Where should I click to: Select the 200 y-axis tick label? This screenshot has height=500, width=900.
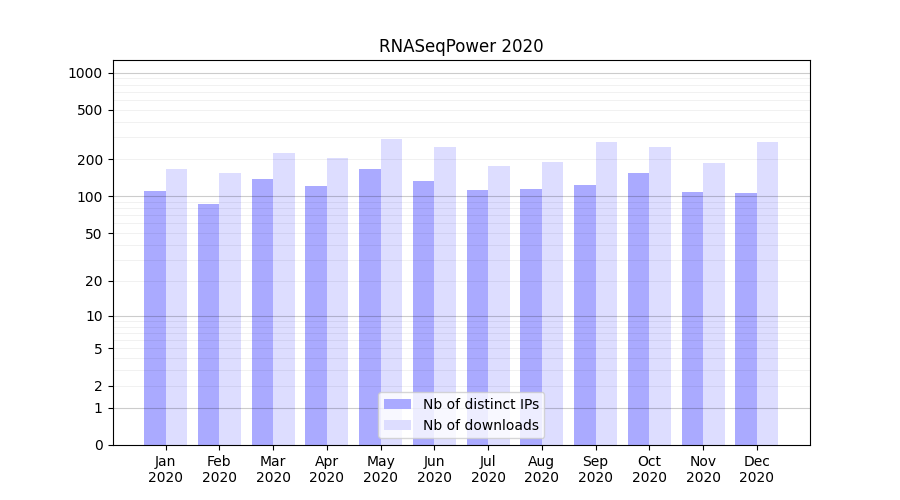tap(91, 160)
